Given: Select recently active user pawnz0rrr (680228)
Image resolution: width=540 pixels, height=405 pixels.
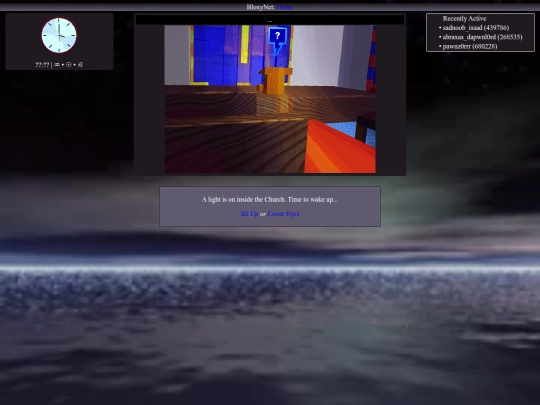Looking at the screenshot, I should click(x=470, y=46).
